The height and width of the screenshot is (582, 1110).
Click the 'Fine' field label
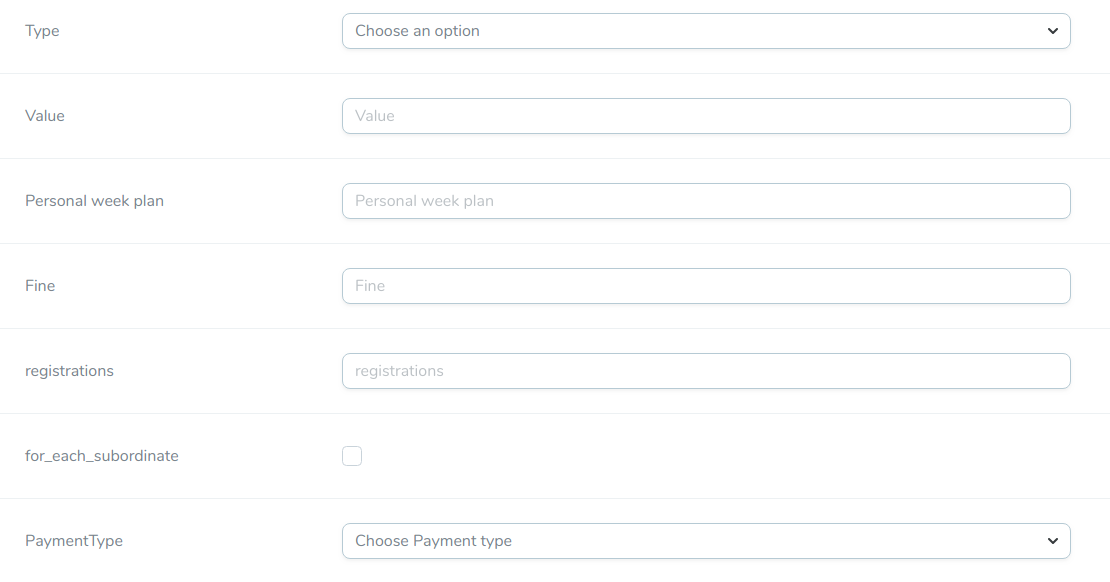pyautogui.click(x=40, y=286)
